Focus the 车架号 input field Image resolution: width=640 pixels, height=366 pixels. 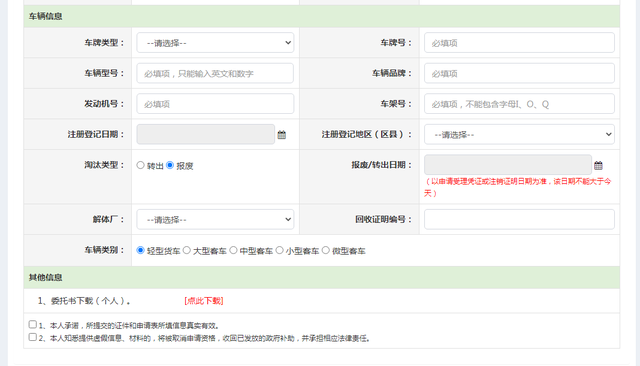(x=519, y=104)
